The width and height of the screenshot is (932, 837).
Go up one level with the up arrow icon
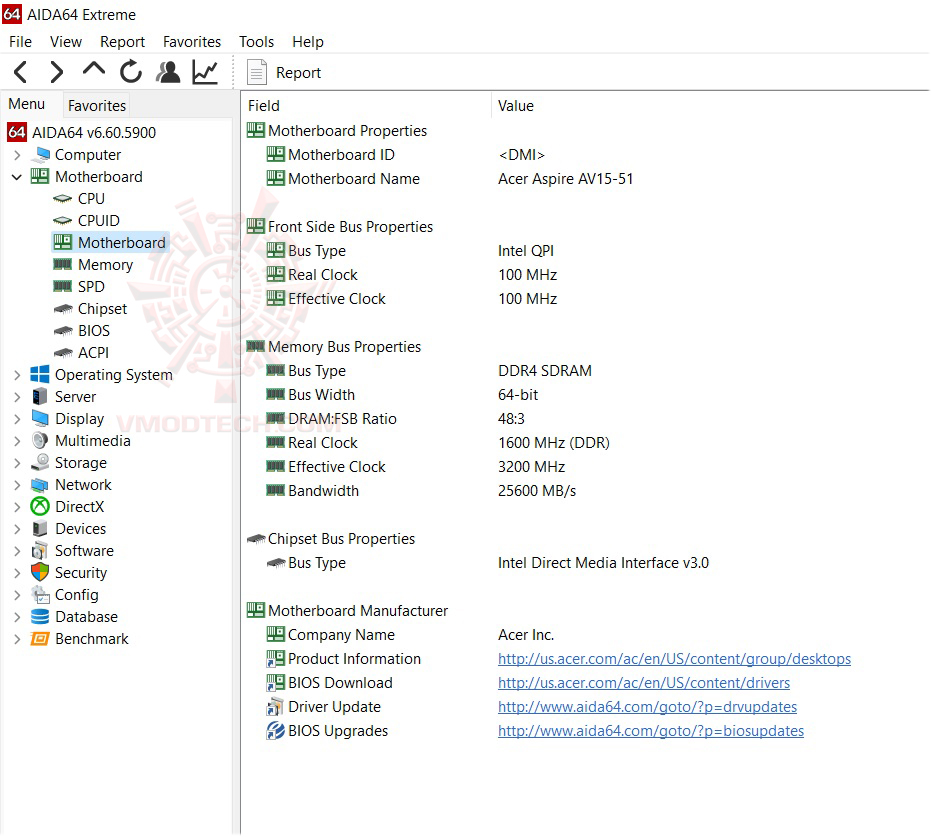[93, 70]
